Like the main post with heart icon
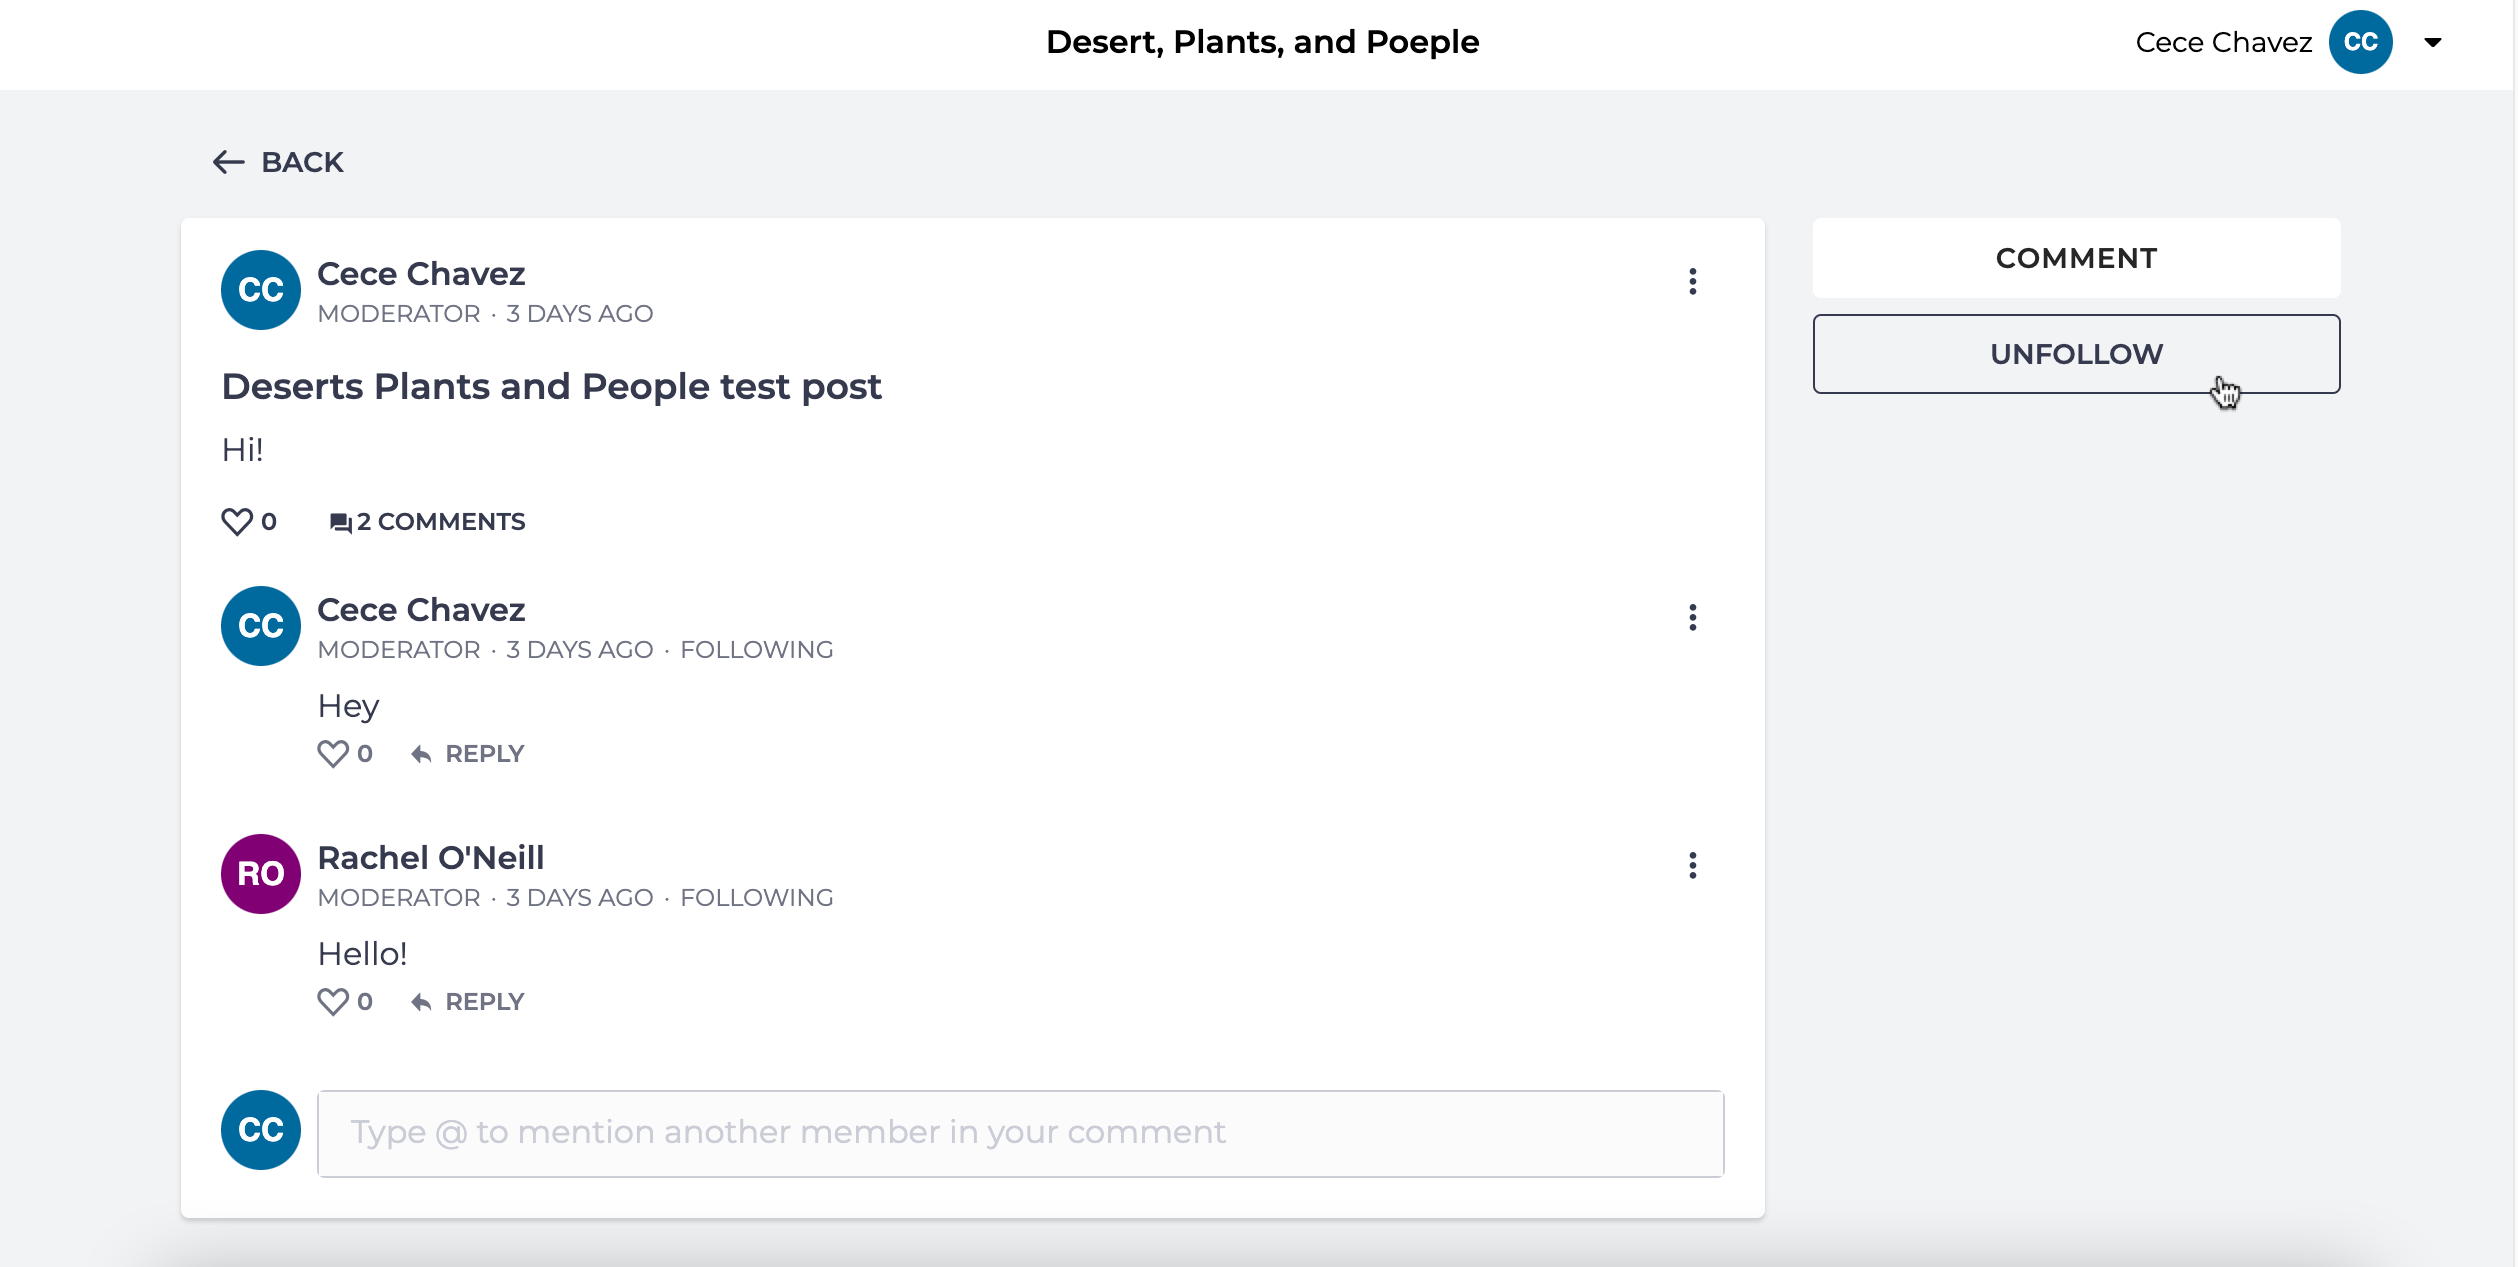The height and width of the screenshot is (1267, 2518). pyautogui.click(x=237, y=522)
